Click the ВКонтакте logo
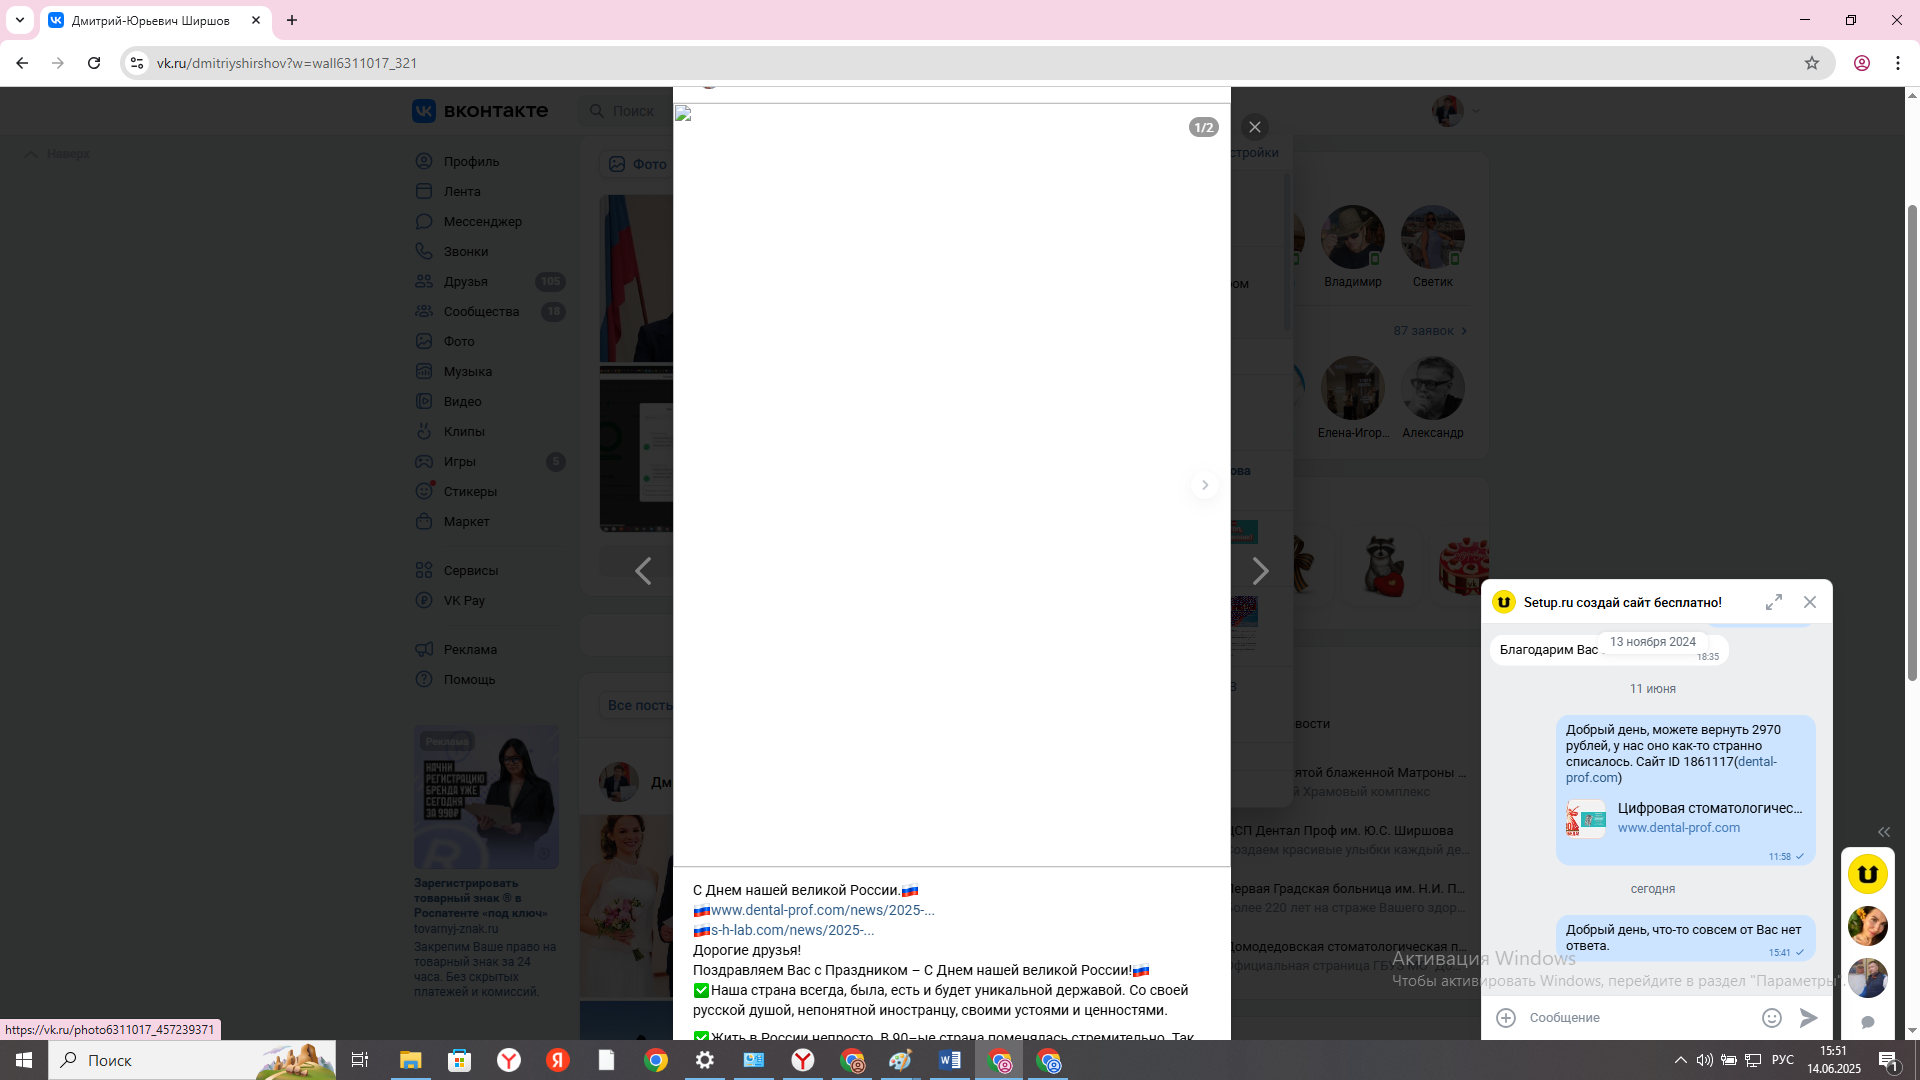Viewport: 1920px width, 1080px height. click(480, 111)
